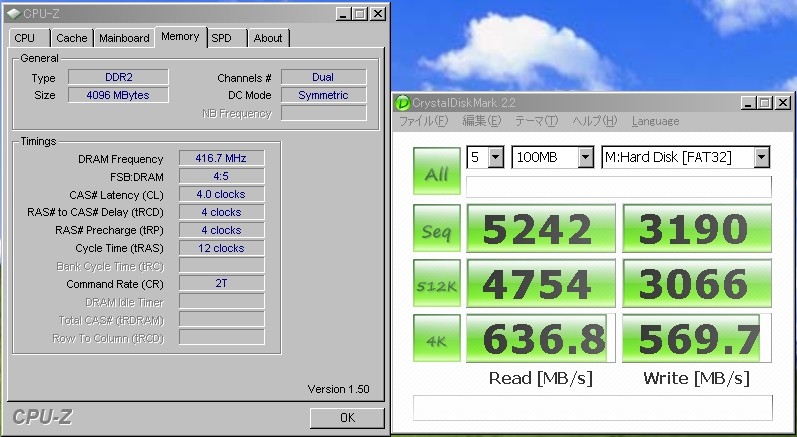Click the 512K write result 3066
This screenshot has width=797, height=437.
point(697,283)
